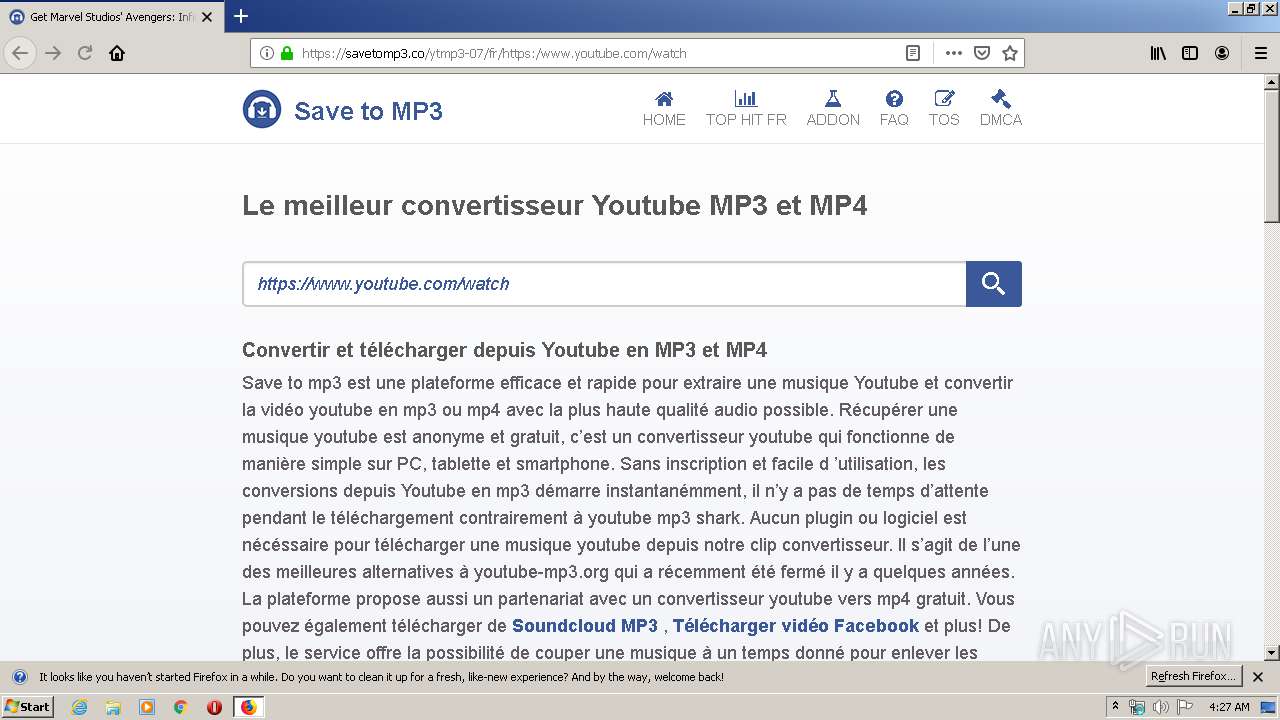Click the scrollbar up arrow

click(1272, 82)
